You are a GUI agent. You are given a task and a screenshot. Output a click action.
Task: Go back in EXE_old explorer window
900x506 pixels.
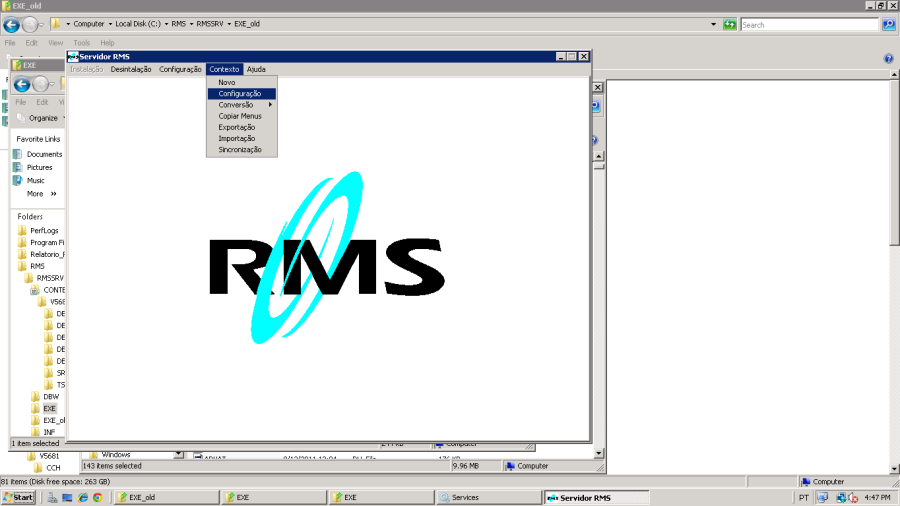point(11,25)
